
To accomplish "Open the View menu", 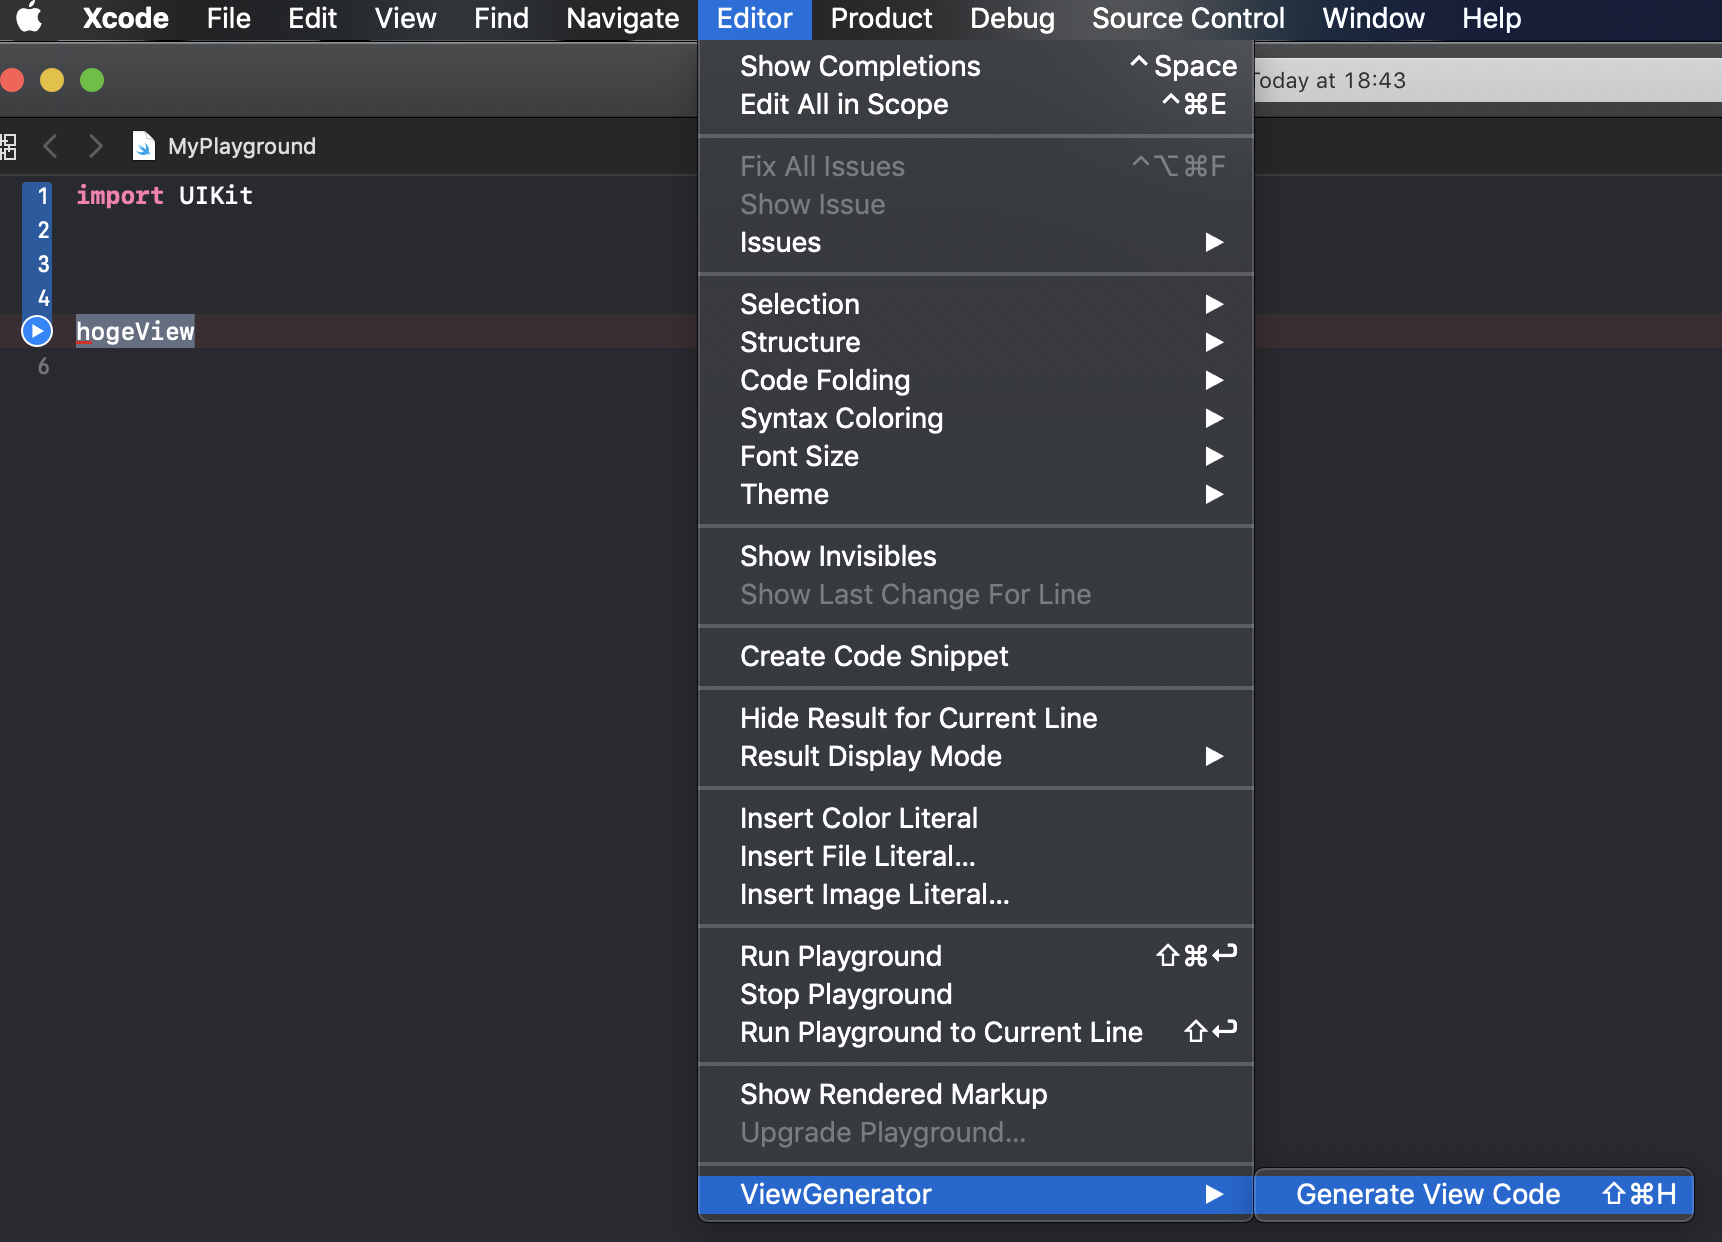I will (405, 18).
